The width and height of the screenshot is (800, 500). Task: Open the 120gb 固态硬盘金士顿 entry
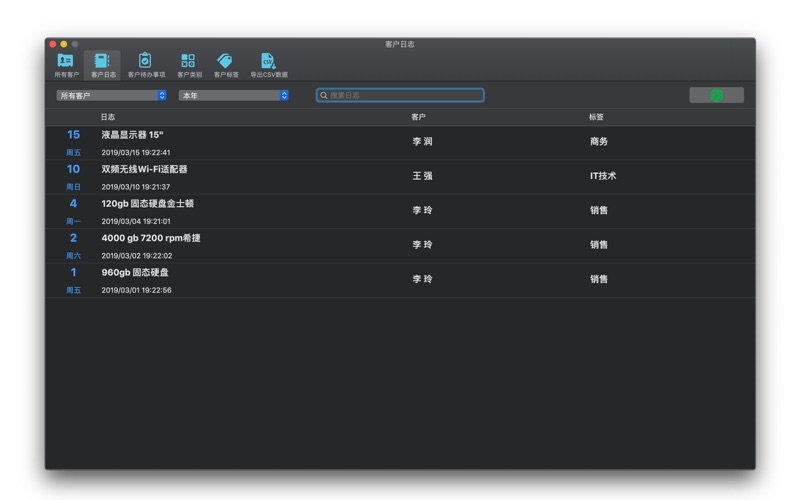tap(147, 204)
